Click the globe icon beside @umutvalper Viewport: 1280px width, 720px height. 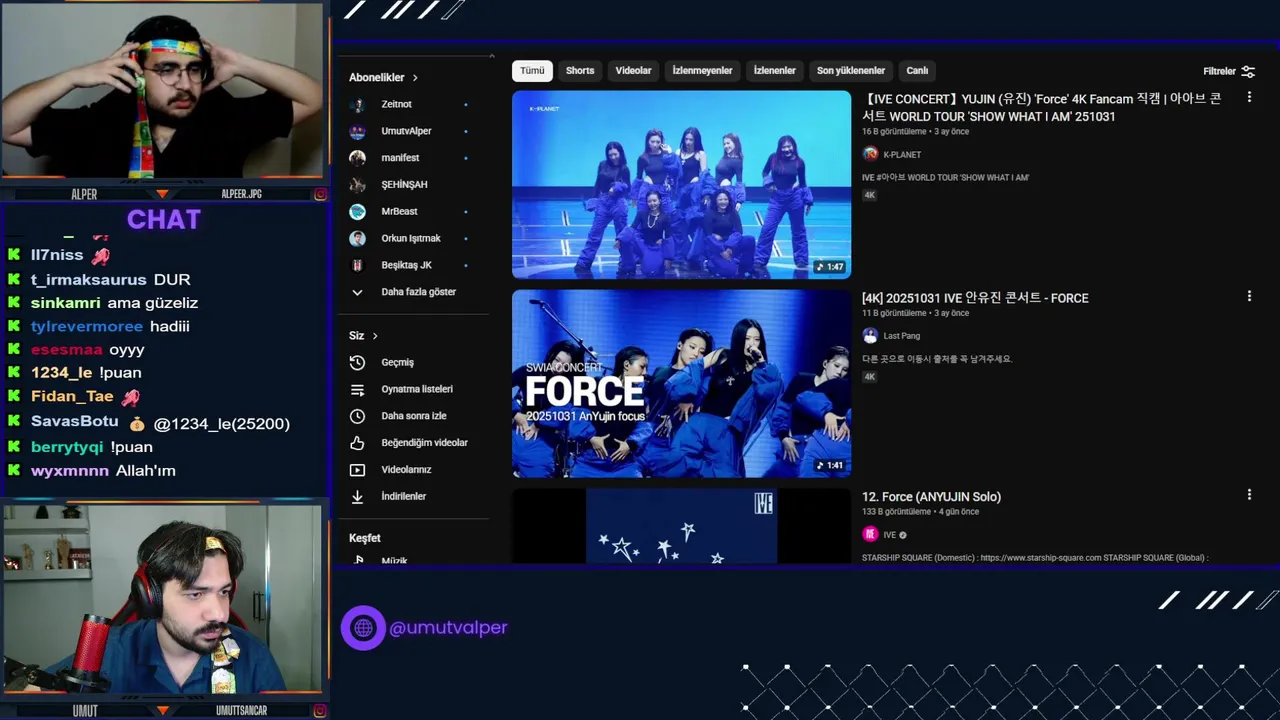click(363, 628)
